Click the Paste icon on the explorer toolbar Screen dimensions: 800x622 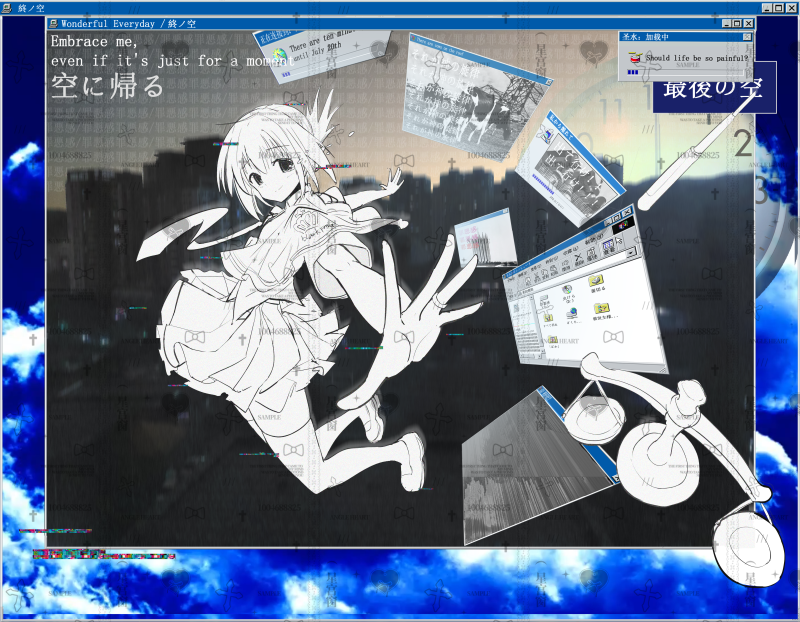pyautogui.click(x=553, y=272)
